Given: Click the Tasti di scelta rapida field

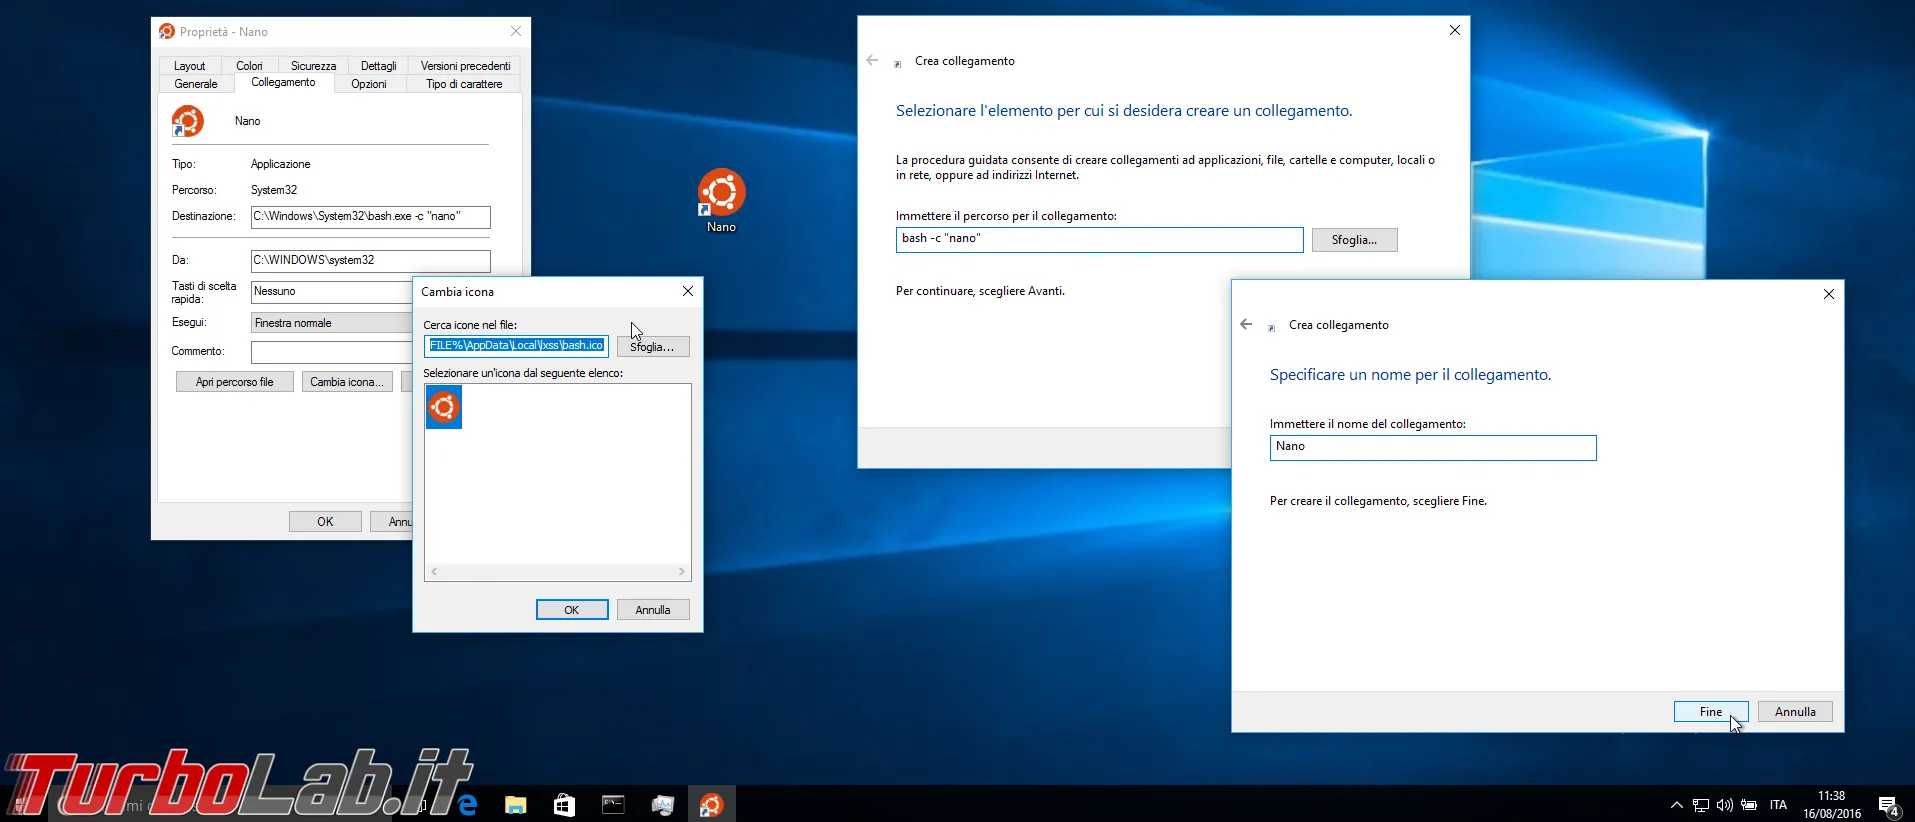Looking at the screenshot, I should pyautogui.click(x=331, y=292).
